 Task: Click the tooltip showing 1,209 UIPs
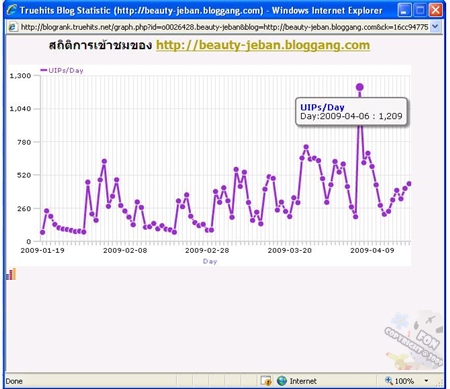pos(351,112)
